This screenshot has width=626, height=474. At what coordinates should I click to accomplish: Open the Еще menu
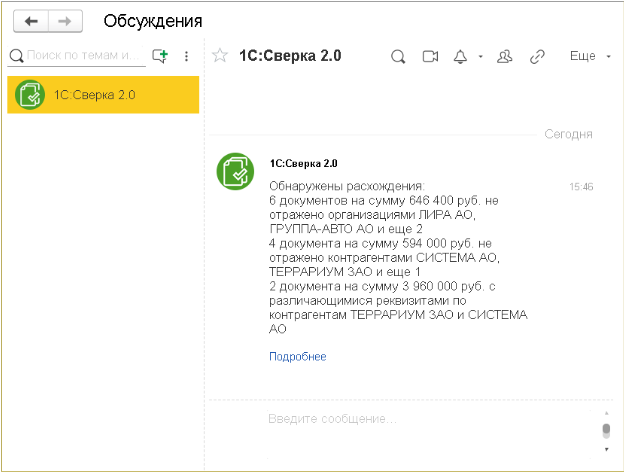pyautogui.click(x=590, y=56)
